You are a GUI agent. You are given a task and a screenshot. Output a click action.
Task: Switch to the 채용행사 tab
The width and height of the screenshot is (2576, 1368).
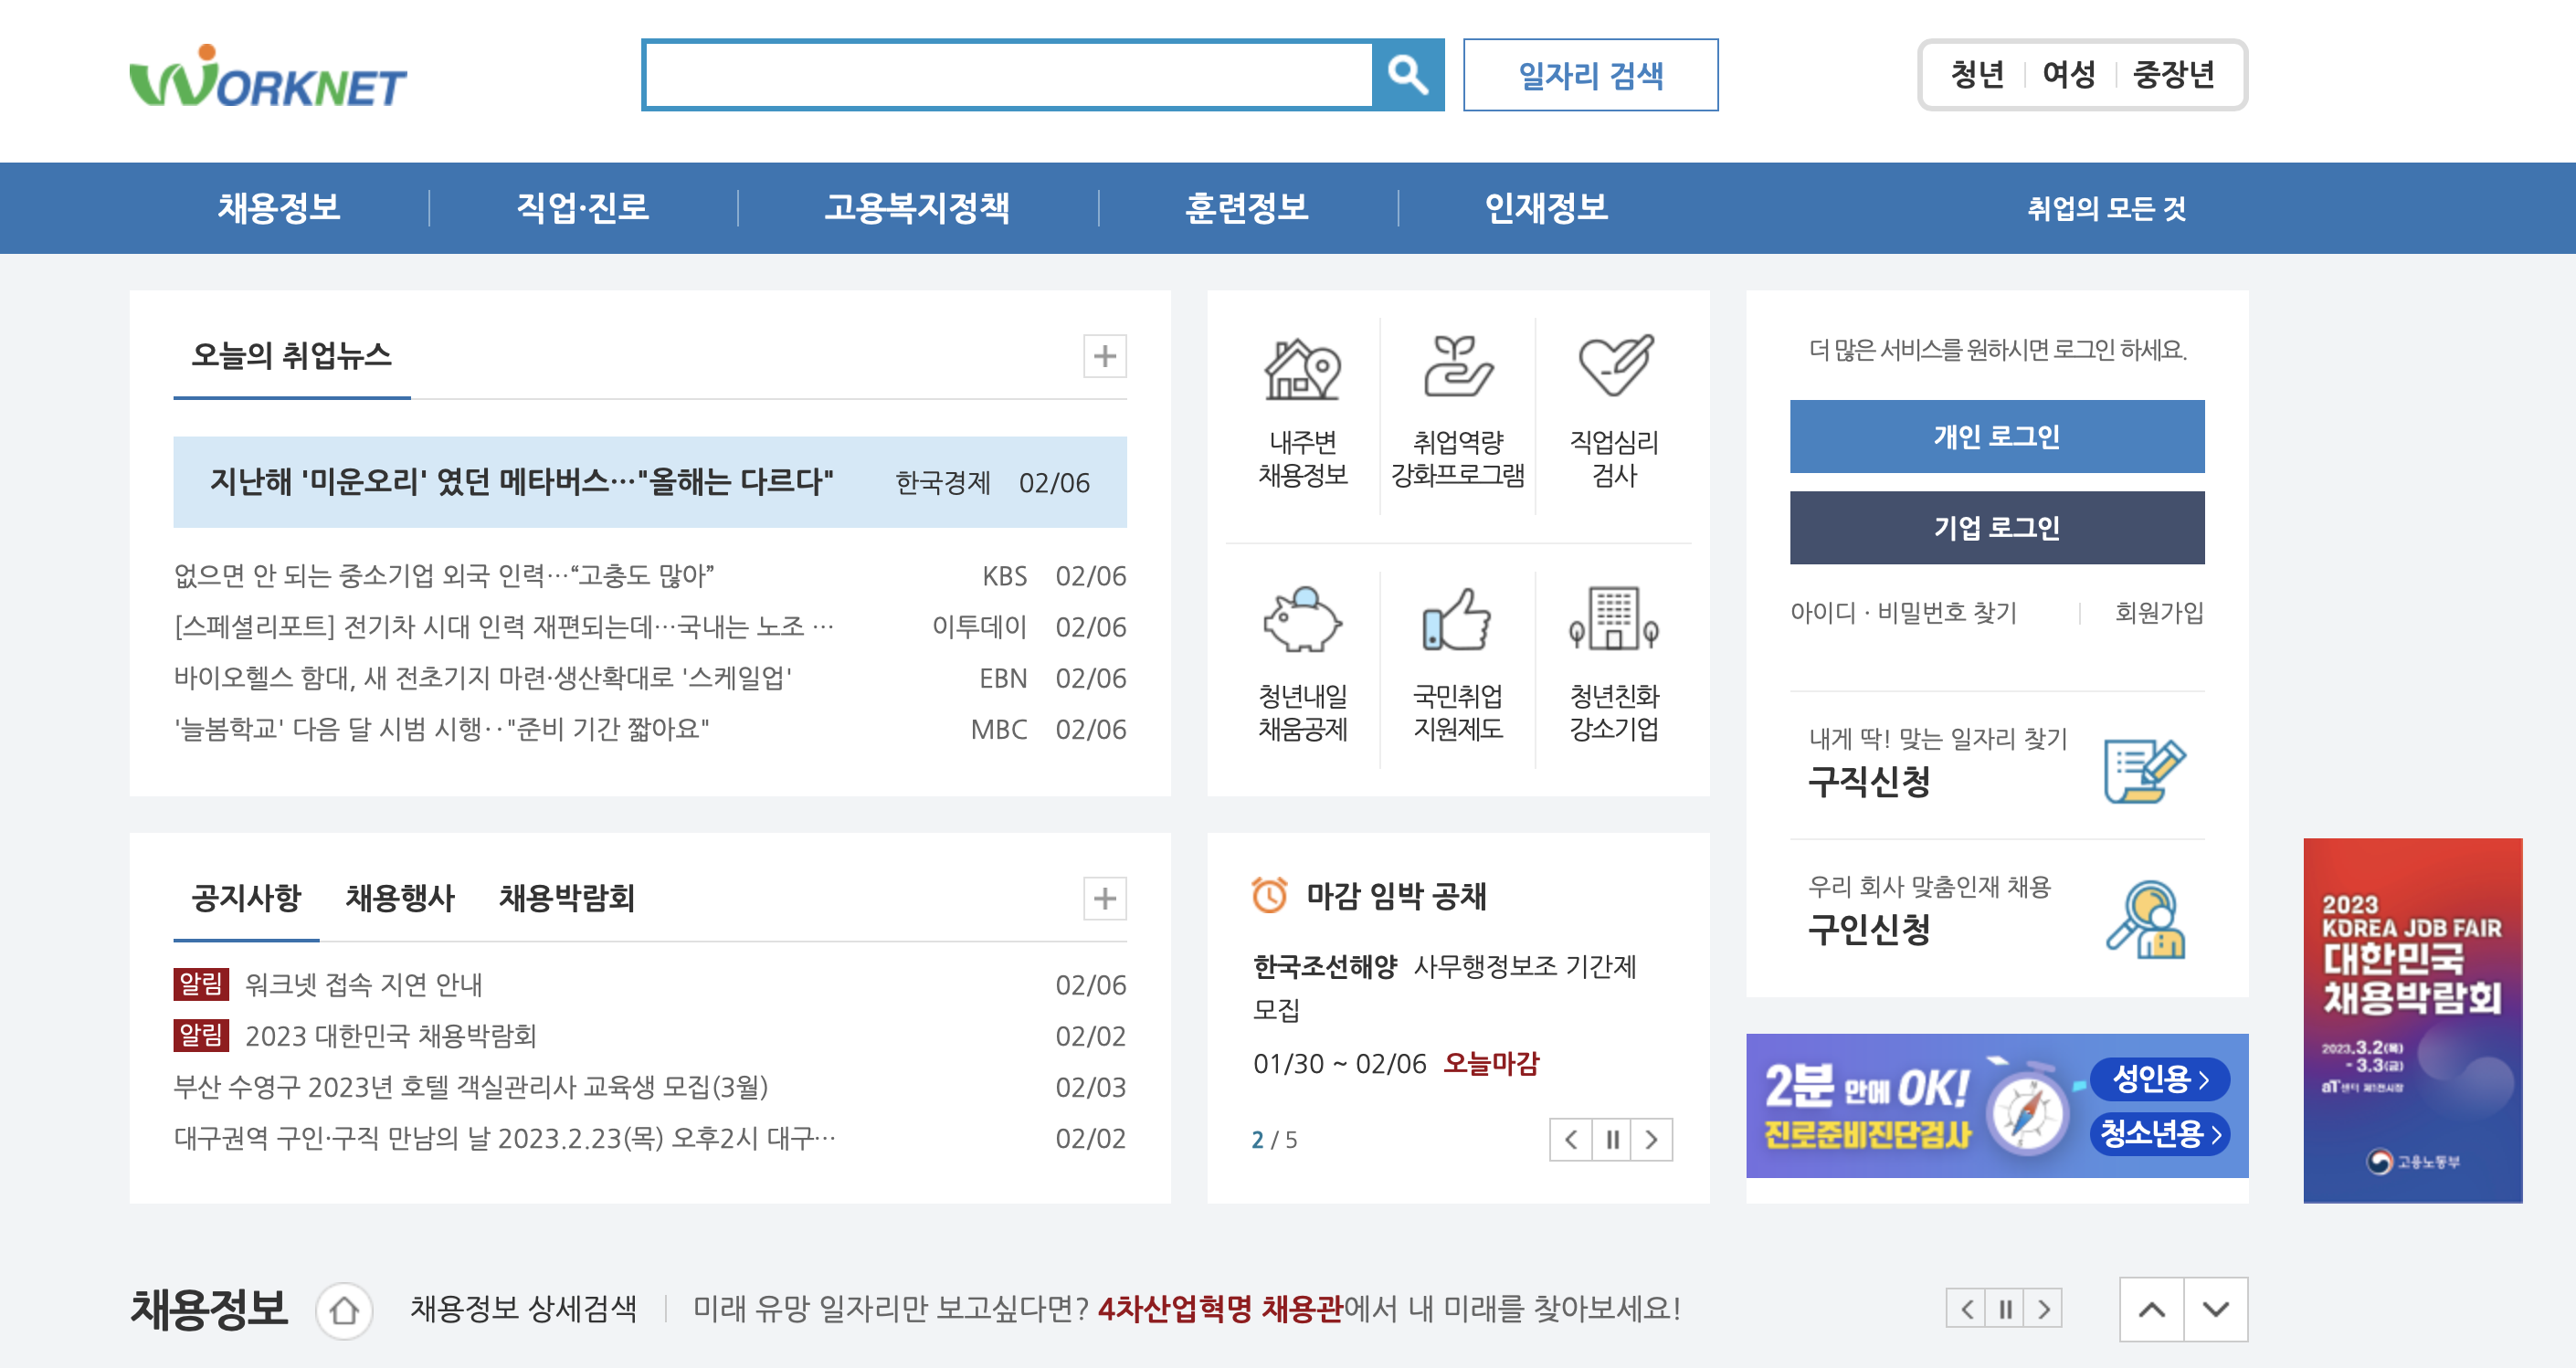(x=398, y=898)
